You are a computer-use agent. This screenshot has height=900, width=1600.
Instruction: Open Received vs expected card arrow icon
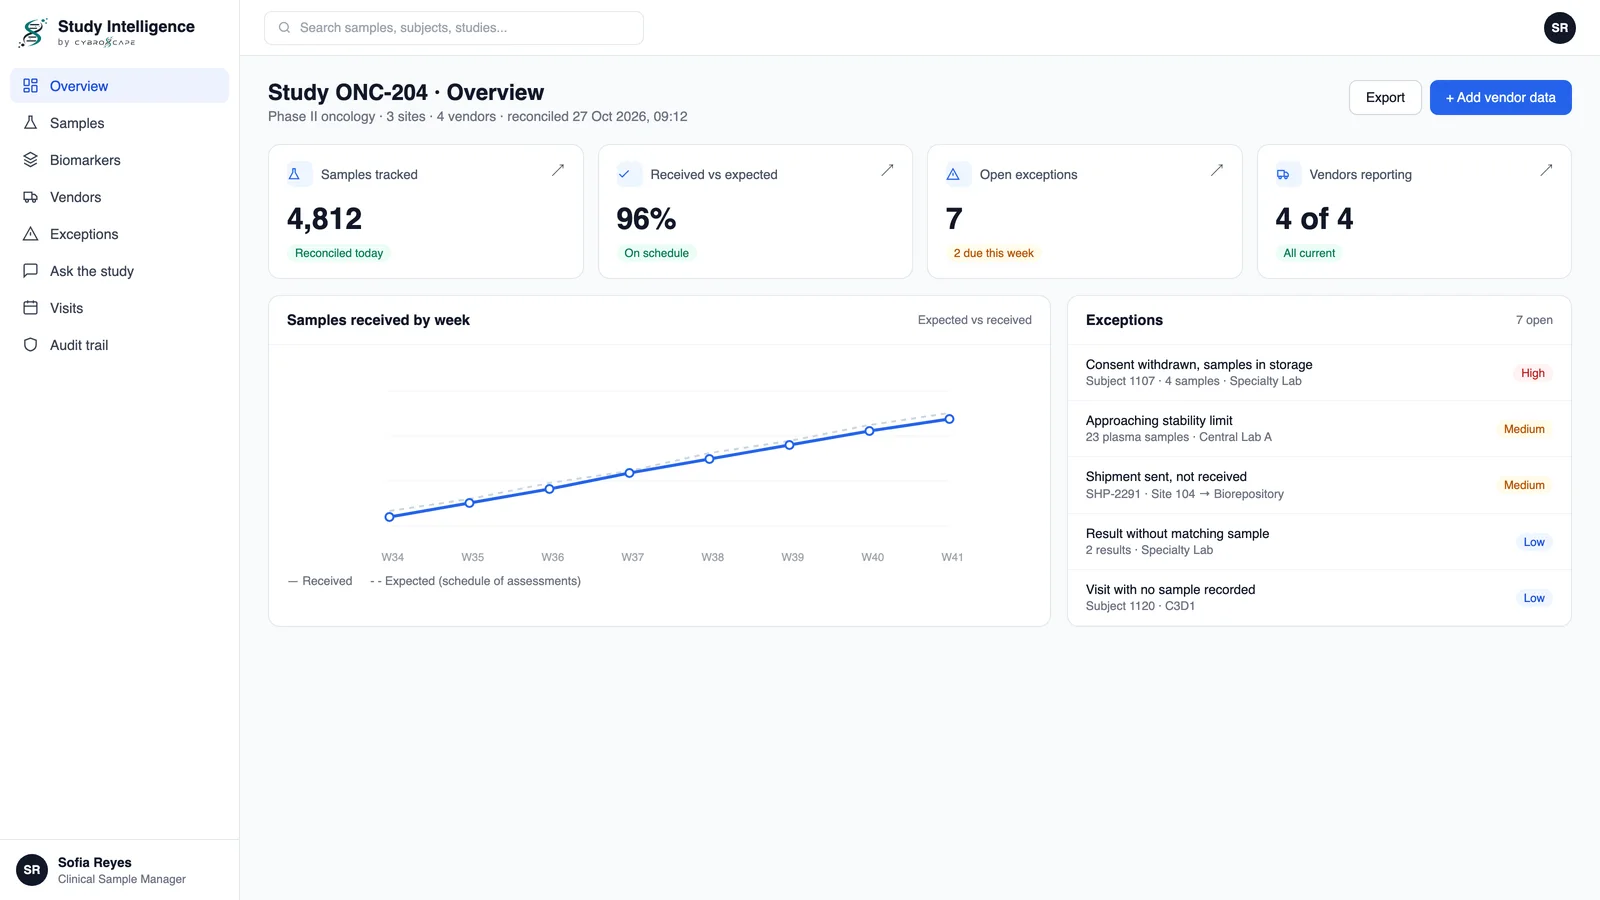click(x=887, y=170)
